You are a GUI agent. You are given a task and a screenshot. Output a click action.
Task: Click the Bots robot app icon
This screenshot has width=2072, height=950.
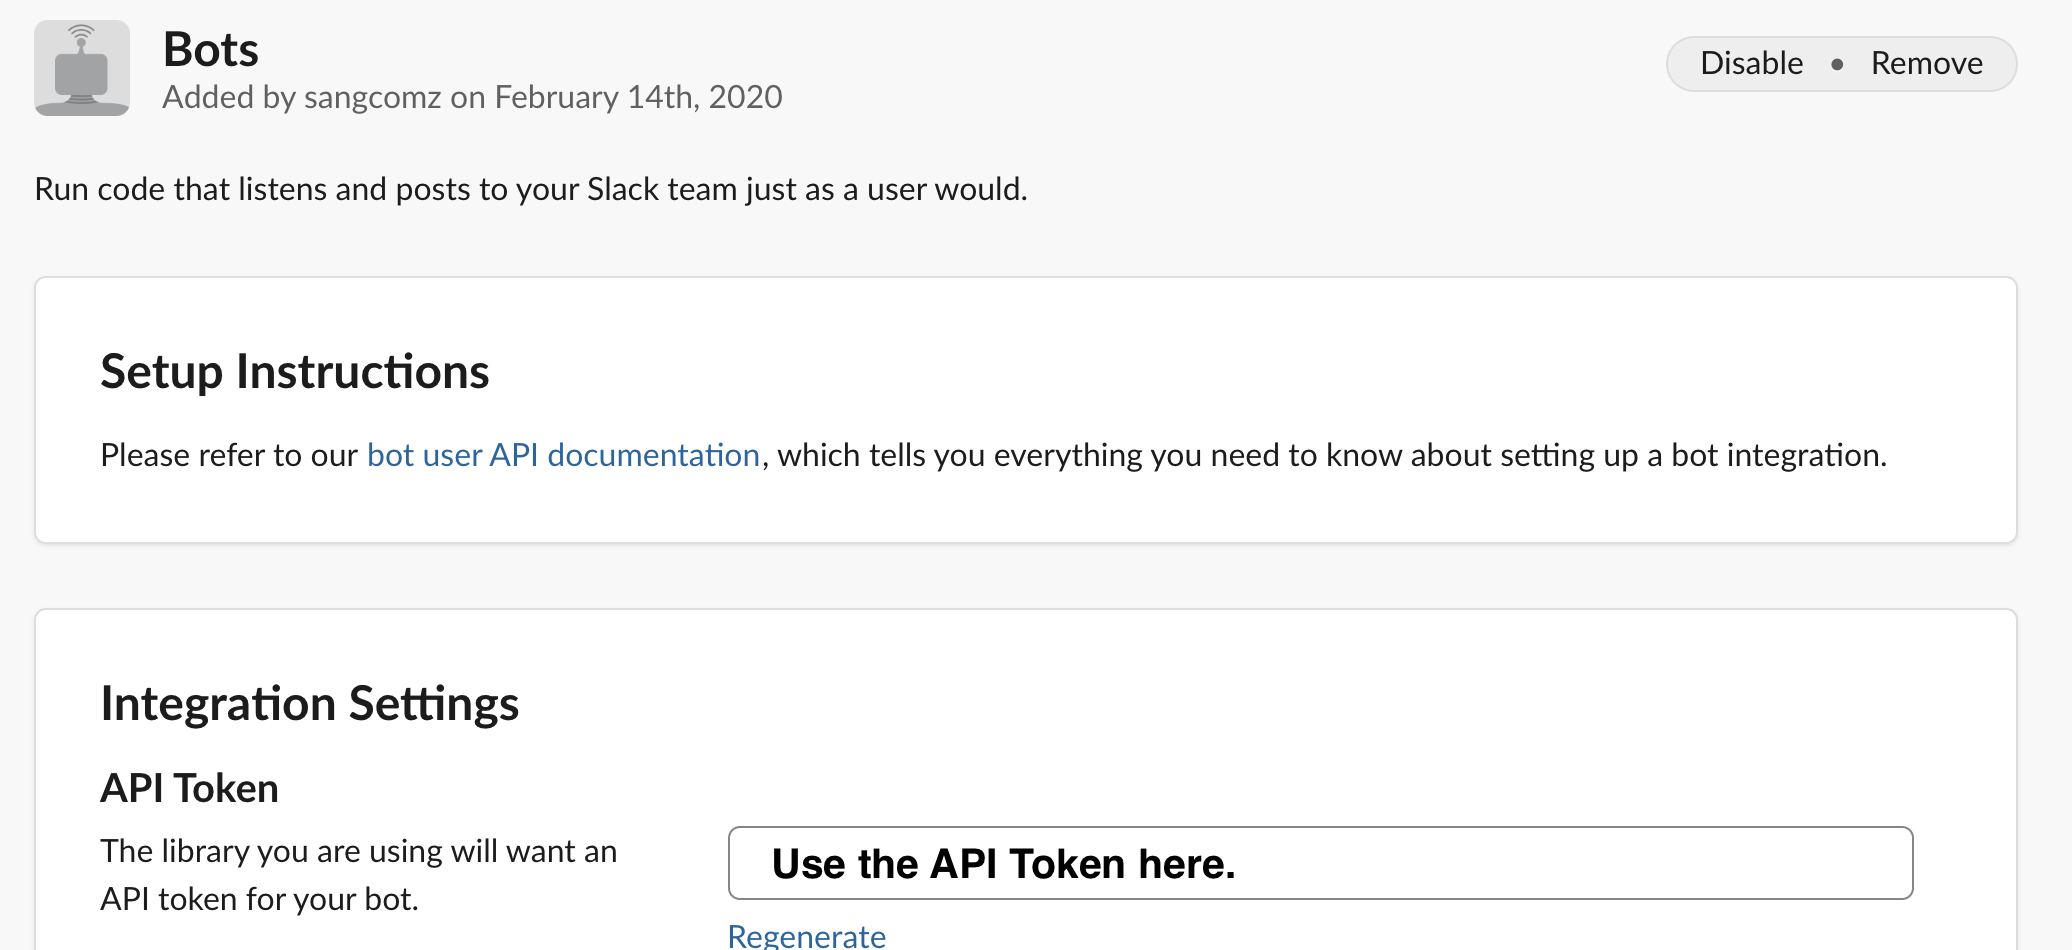[x=82, y=68]
